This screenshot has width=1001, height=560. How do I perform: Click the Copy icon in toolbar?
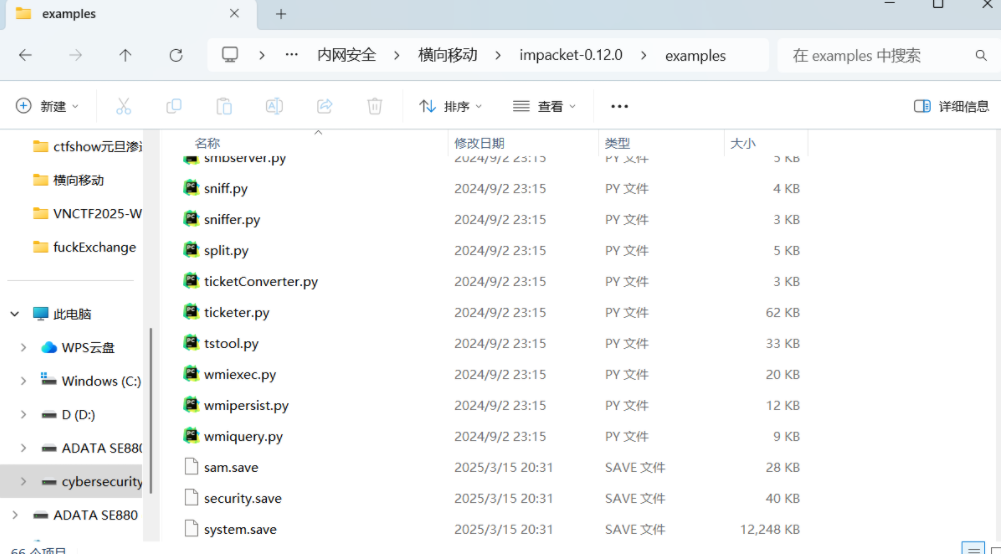pyautogui.click(x=174, y=106)
